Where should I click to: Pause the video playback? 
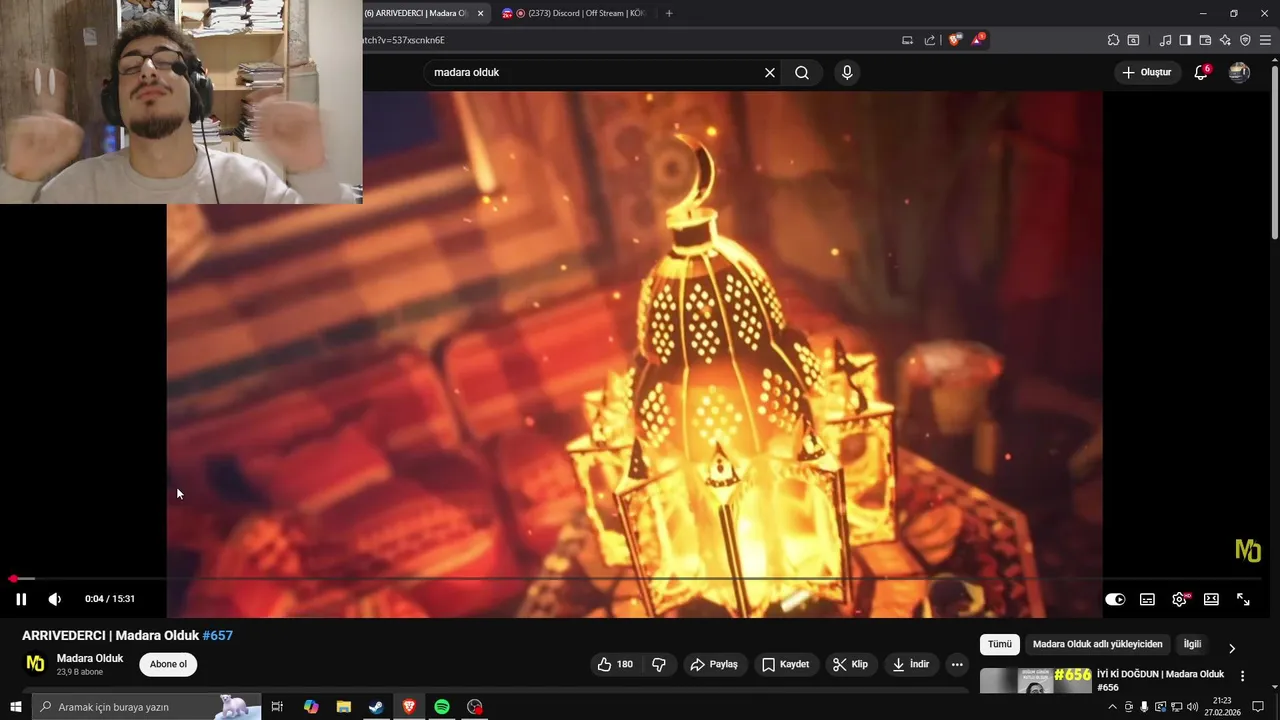pos(21,599)
